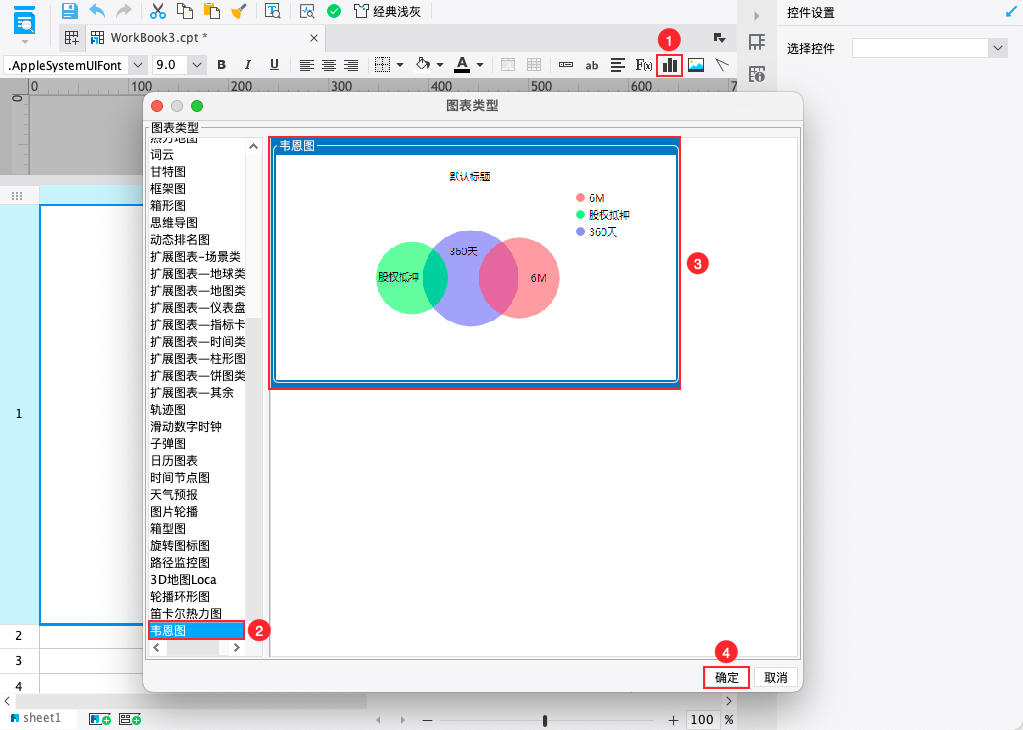
Task: Add a new polymerization sheet icon
Action: tap(130, 719)
